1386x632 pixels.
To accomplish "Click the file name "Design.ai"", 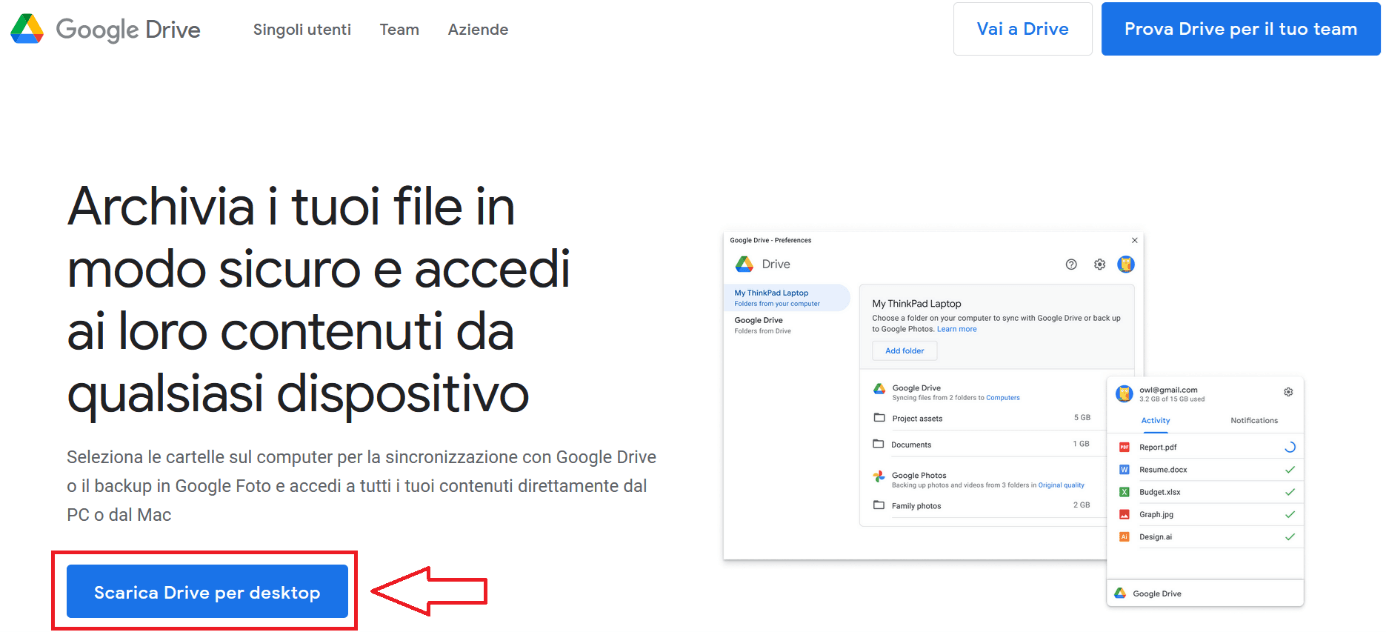I will 1156,537.
